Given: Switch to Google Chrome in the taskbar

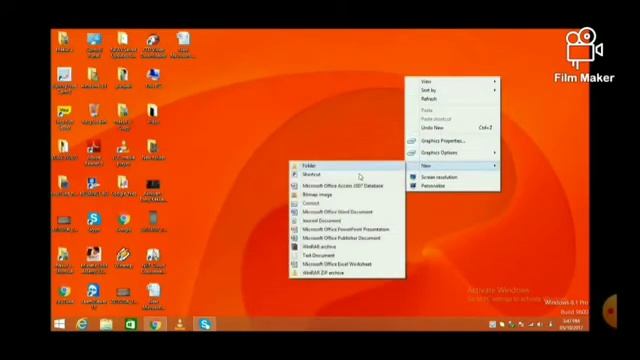Looking at the screenshot, I should pyautogui.click(x=155, y=324).
